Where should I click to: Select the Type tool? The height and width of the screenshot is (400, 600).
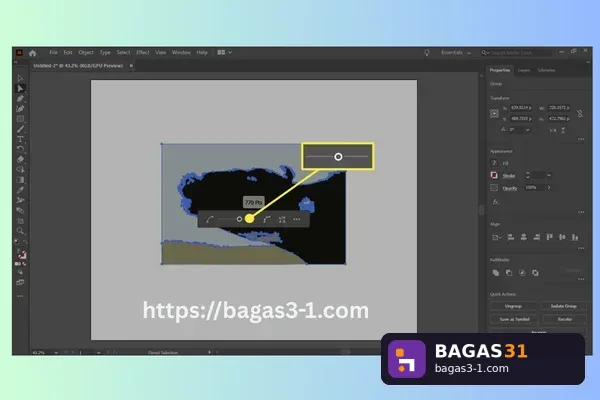pyautogui.click(x=20, y=139)
